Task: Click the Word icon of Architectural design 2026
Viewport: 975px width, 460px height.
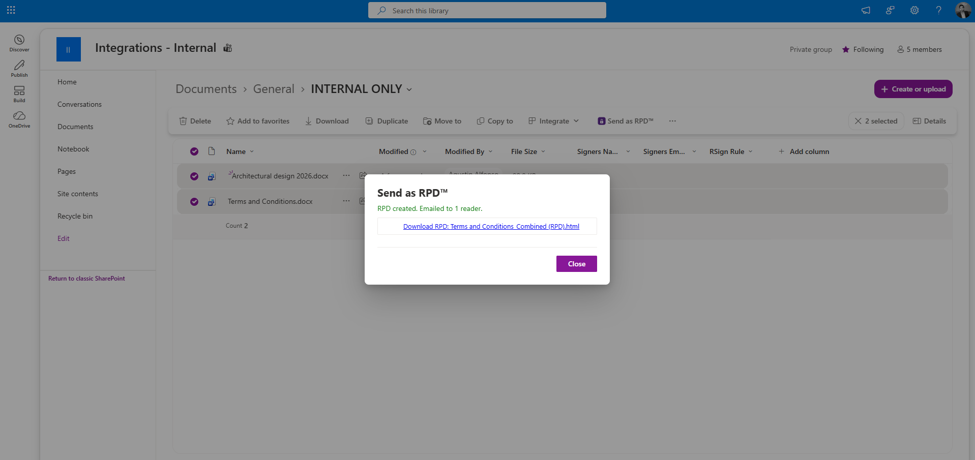Action: (211, 177)
